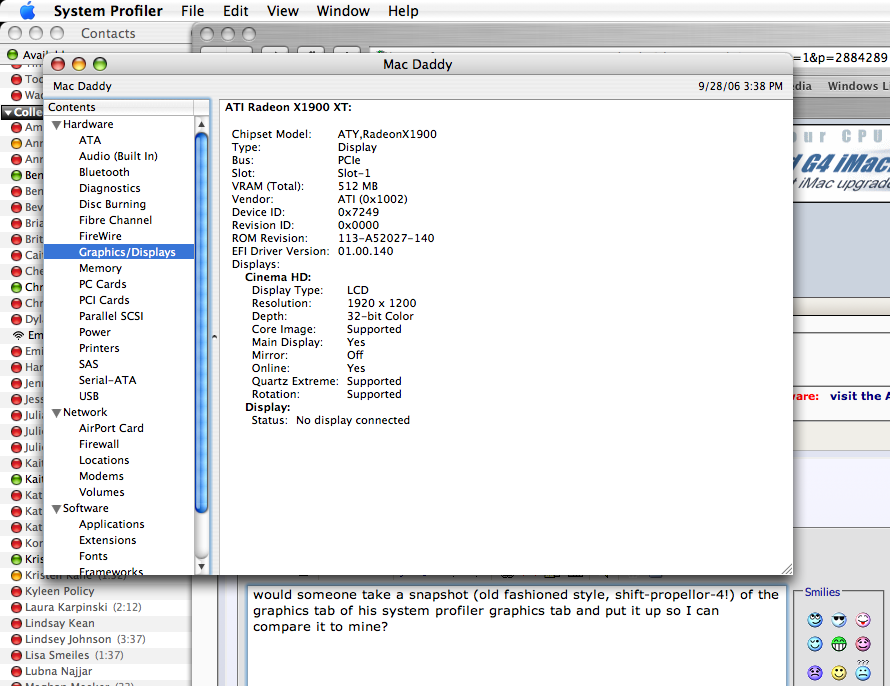
Task: Click the Contents column header
Action: [x=119, y=107]
